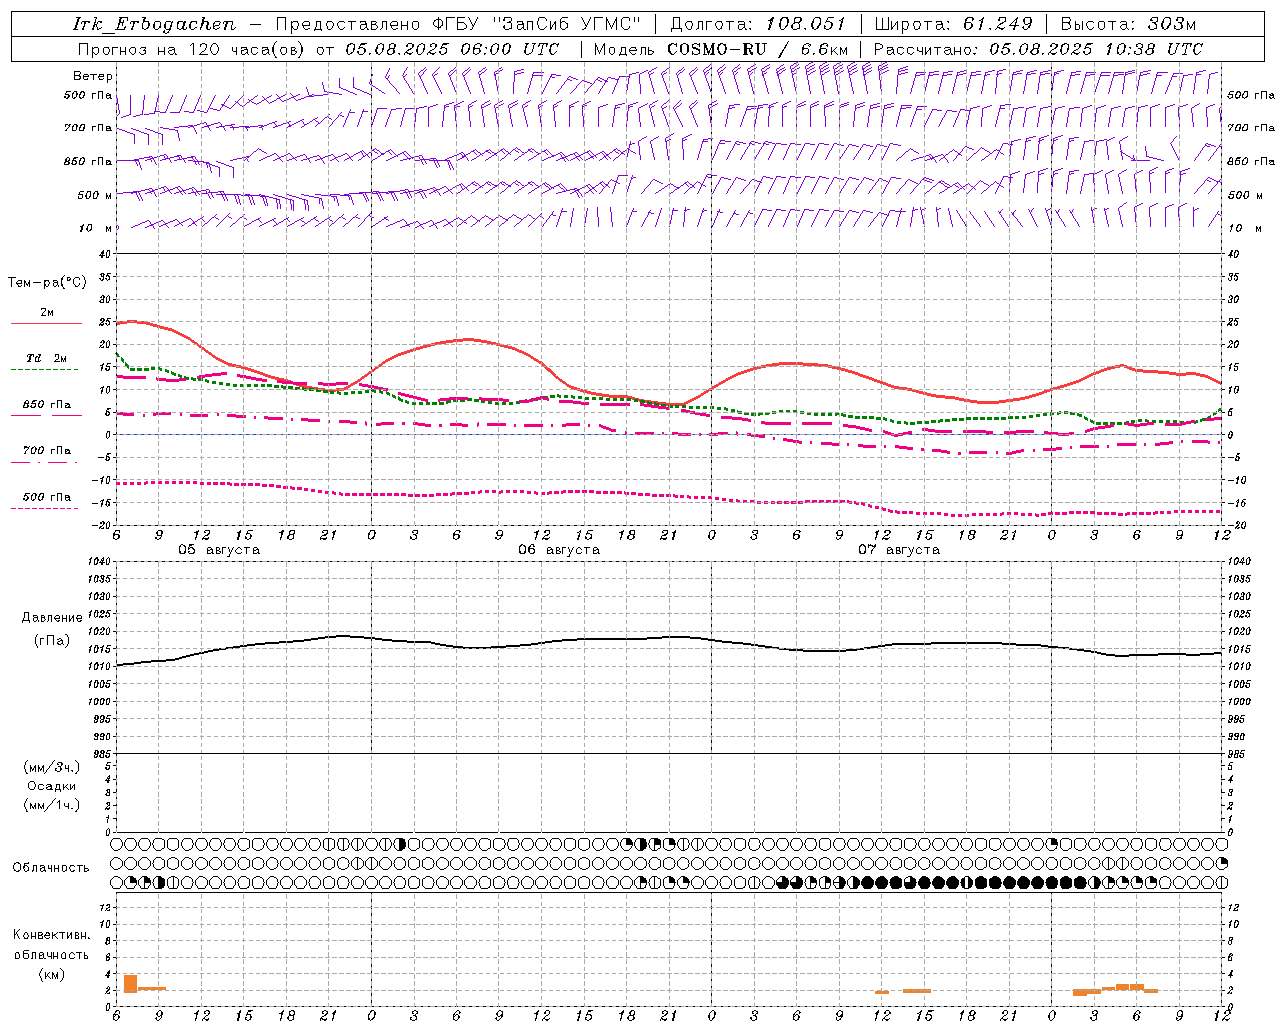Click the station name Irk_Erbogachen in the header
Screen dimensions: 1280x1024
pyautogui.click(x=155, y=25)
